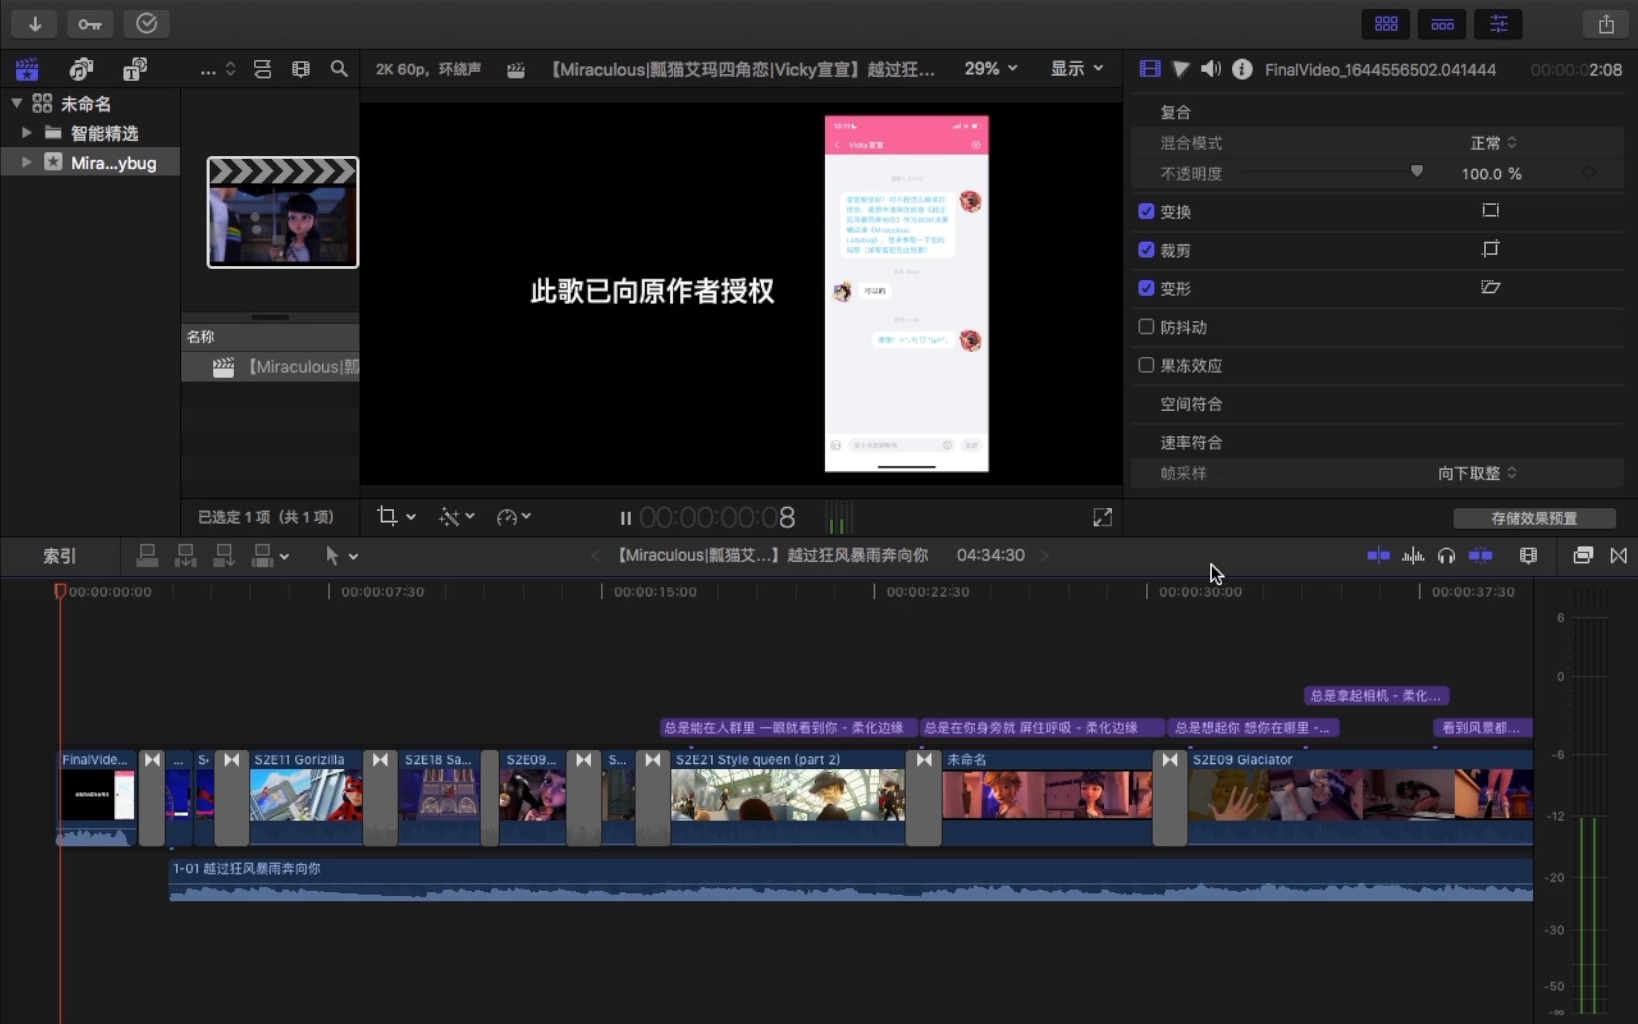This screenshot has height=1024, width=1638.
Task: Toggle browser list view icon
Action: 262,69
